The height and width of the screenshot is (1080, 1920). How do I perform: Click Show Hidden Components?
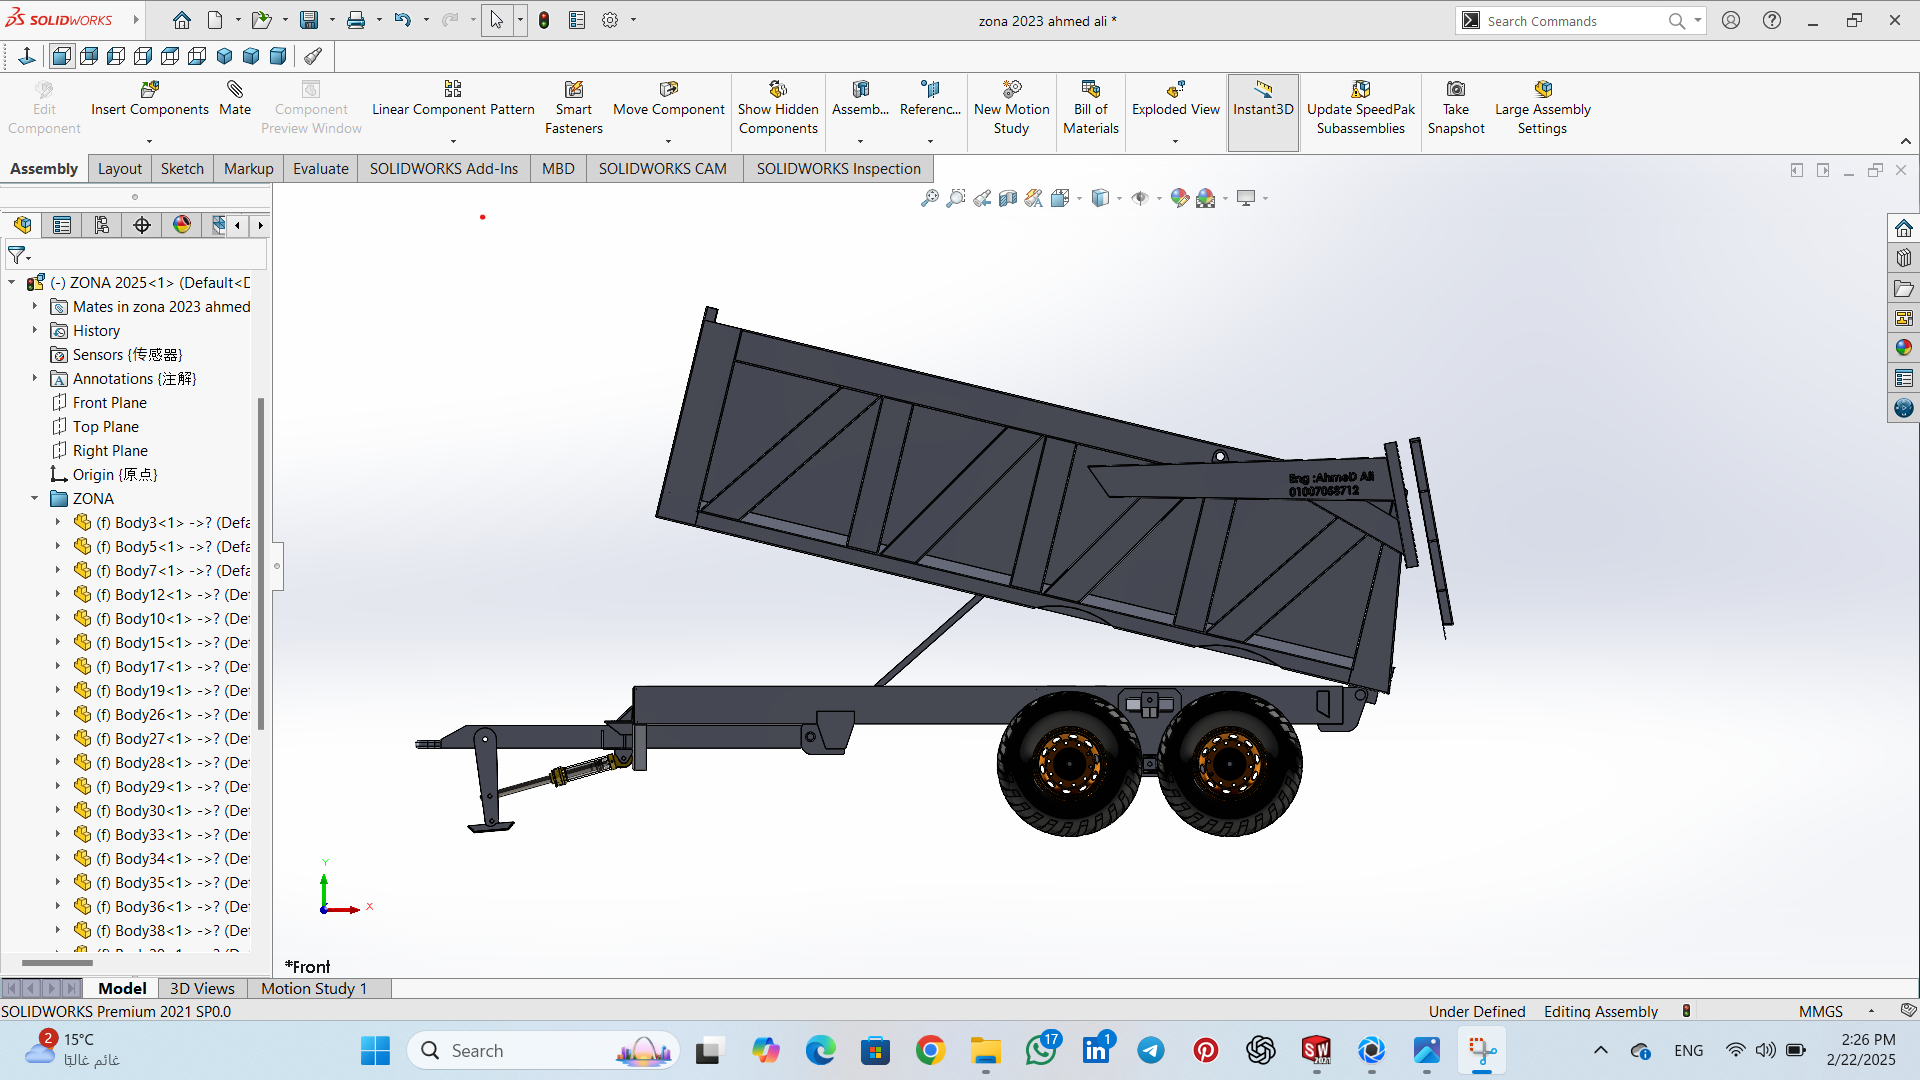pyautogui.click(x=778, y=108)
